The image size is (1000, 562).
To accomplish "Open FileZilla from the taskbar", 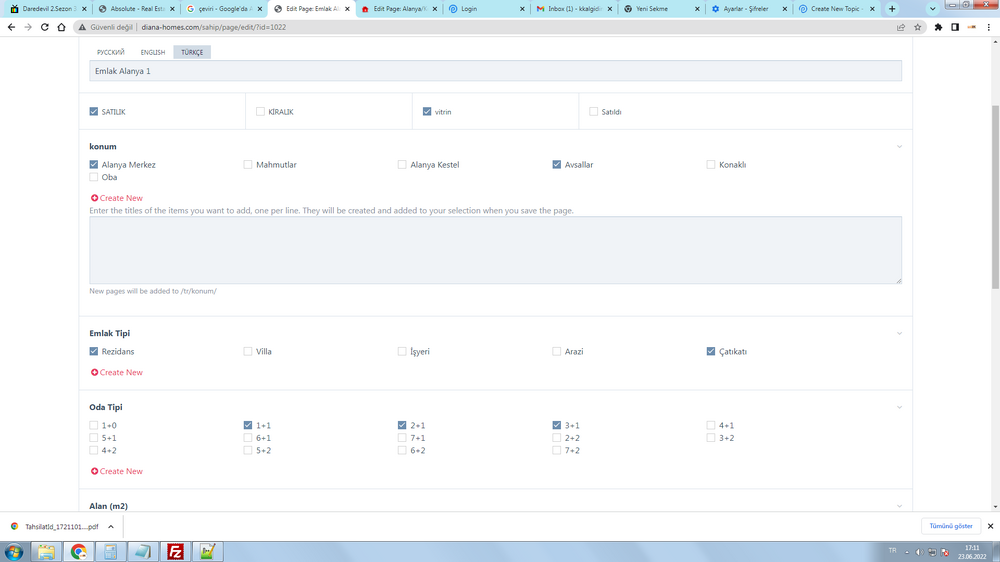I will tap(175, 551).
